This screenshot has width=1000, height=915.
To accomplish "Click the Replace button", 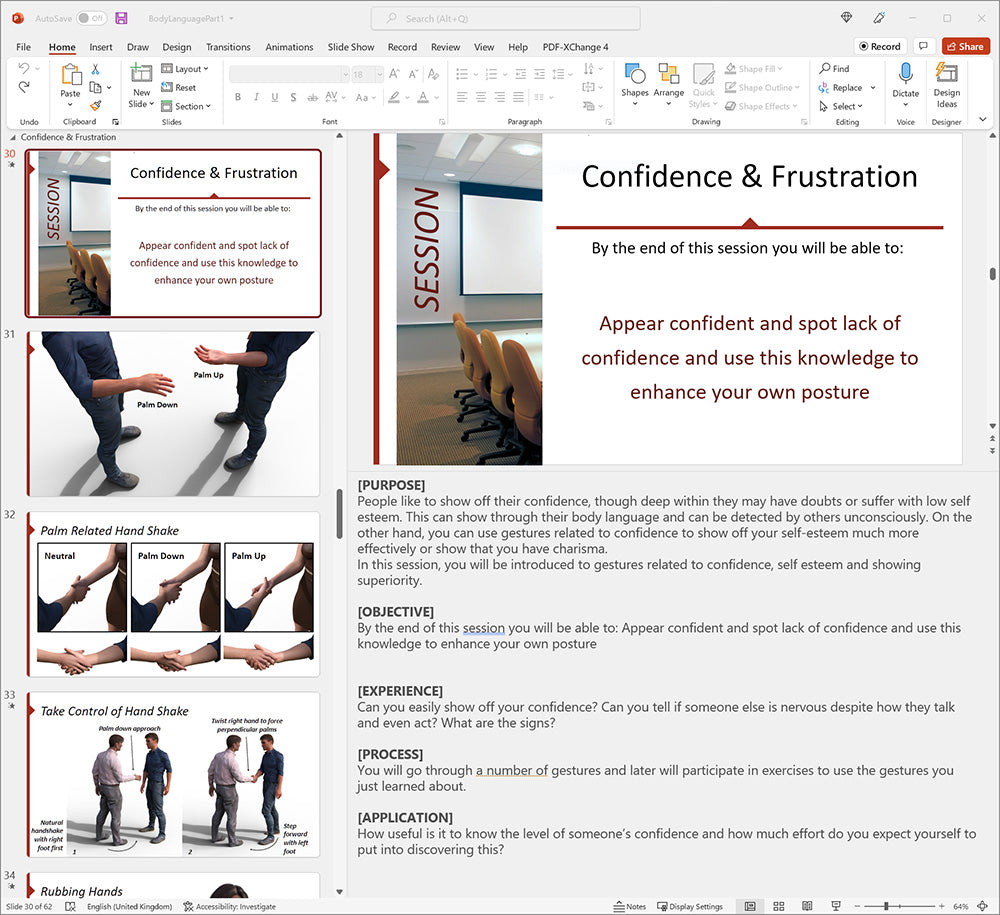I will [x=841, y=87].
